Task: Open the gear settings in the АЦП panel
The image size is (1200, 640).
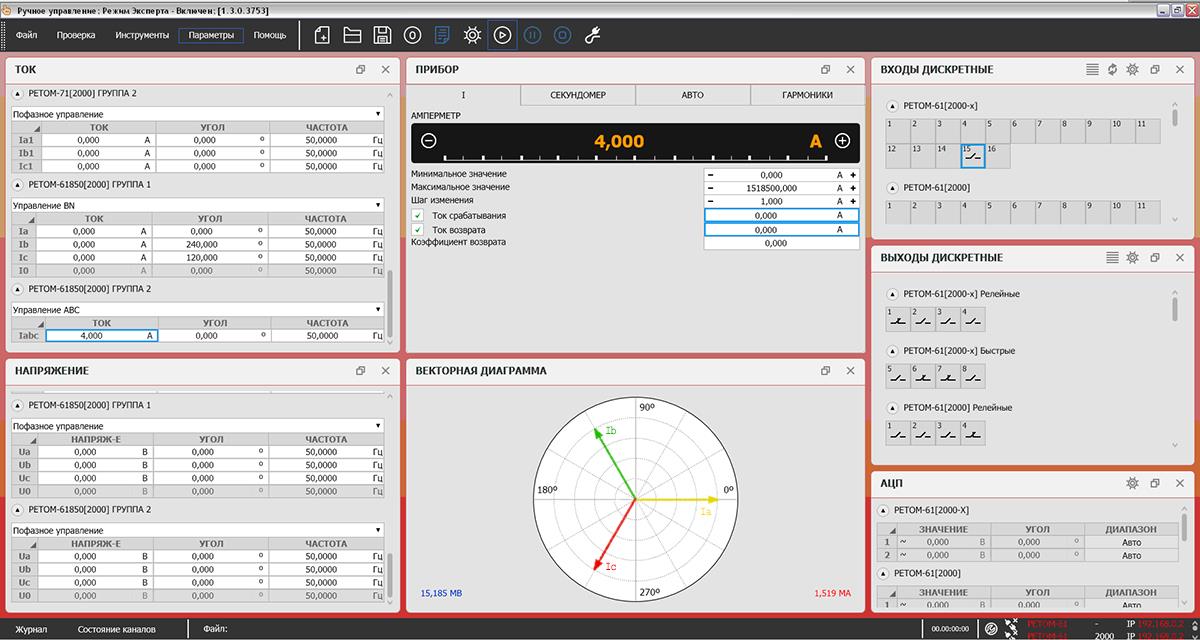Action: [x=1132, y=483]
